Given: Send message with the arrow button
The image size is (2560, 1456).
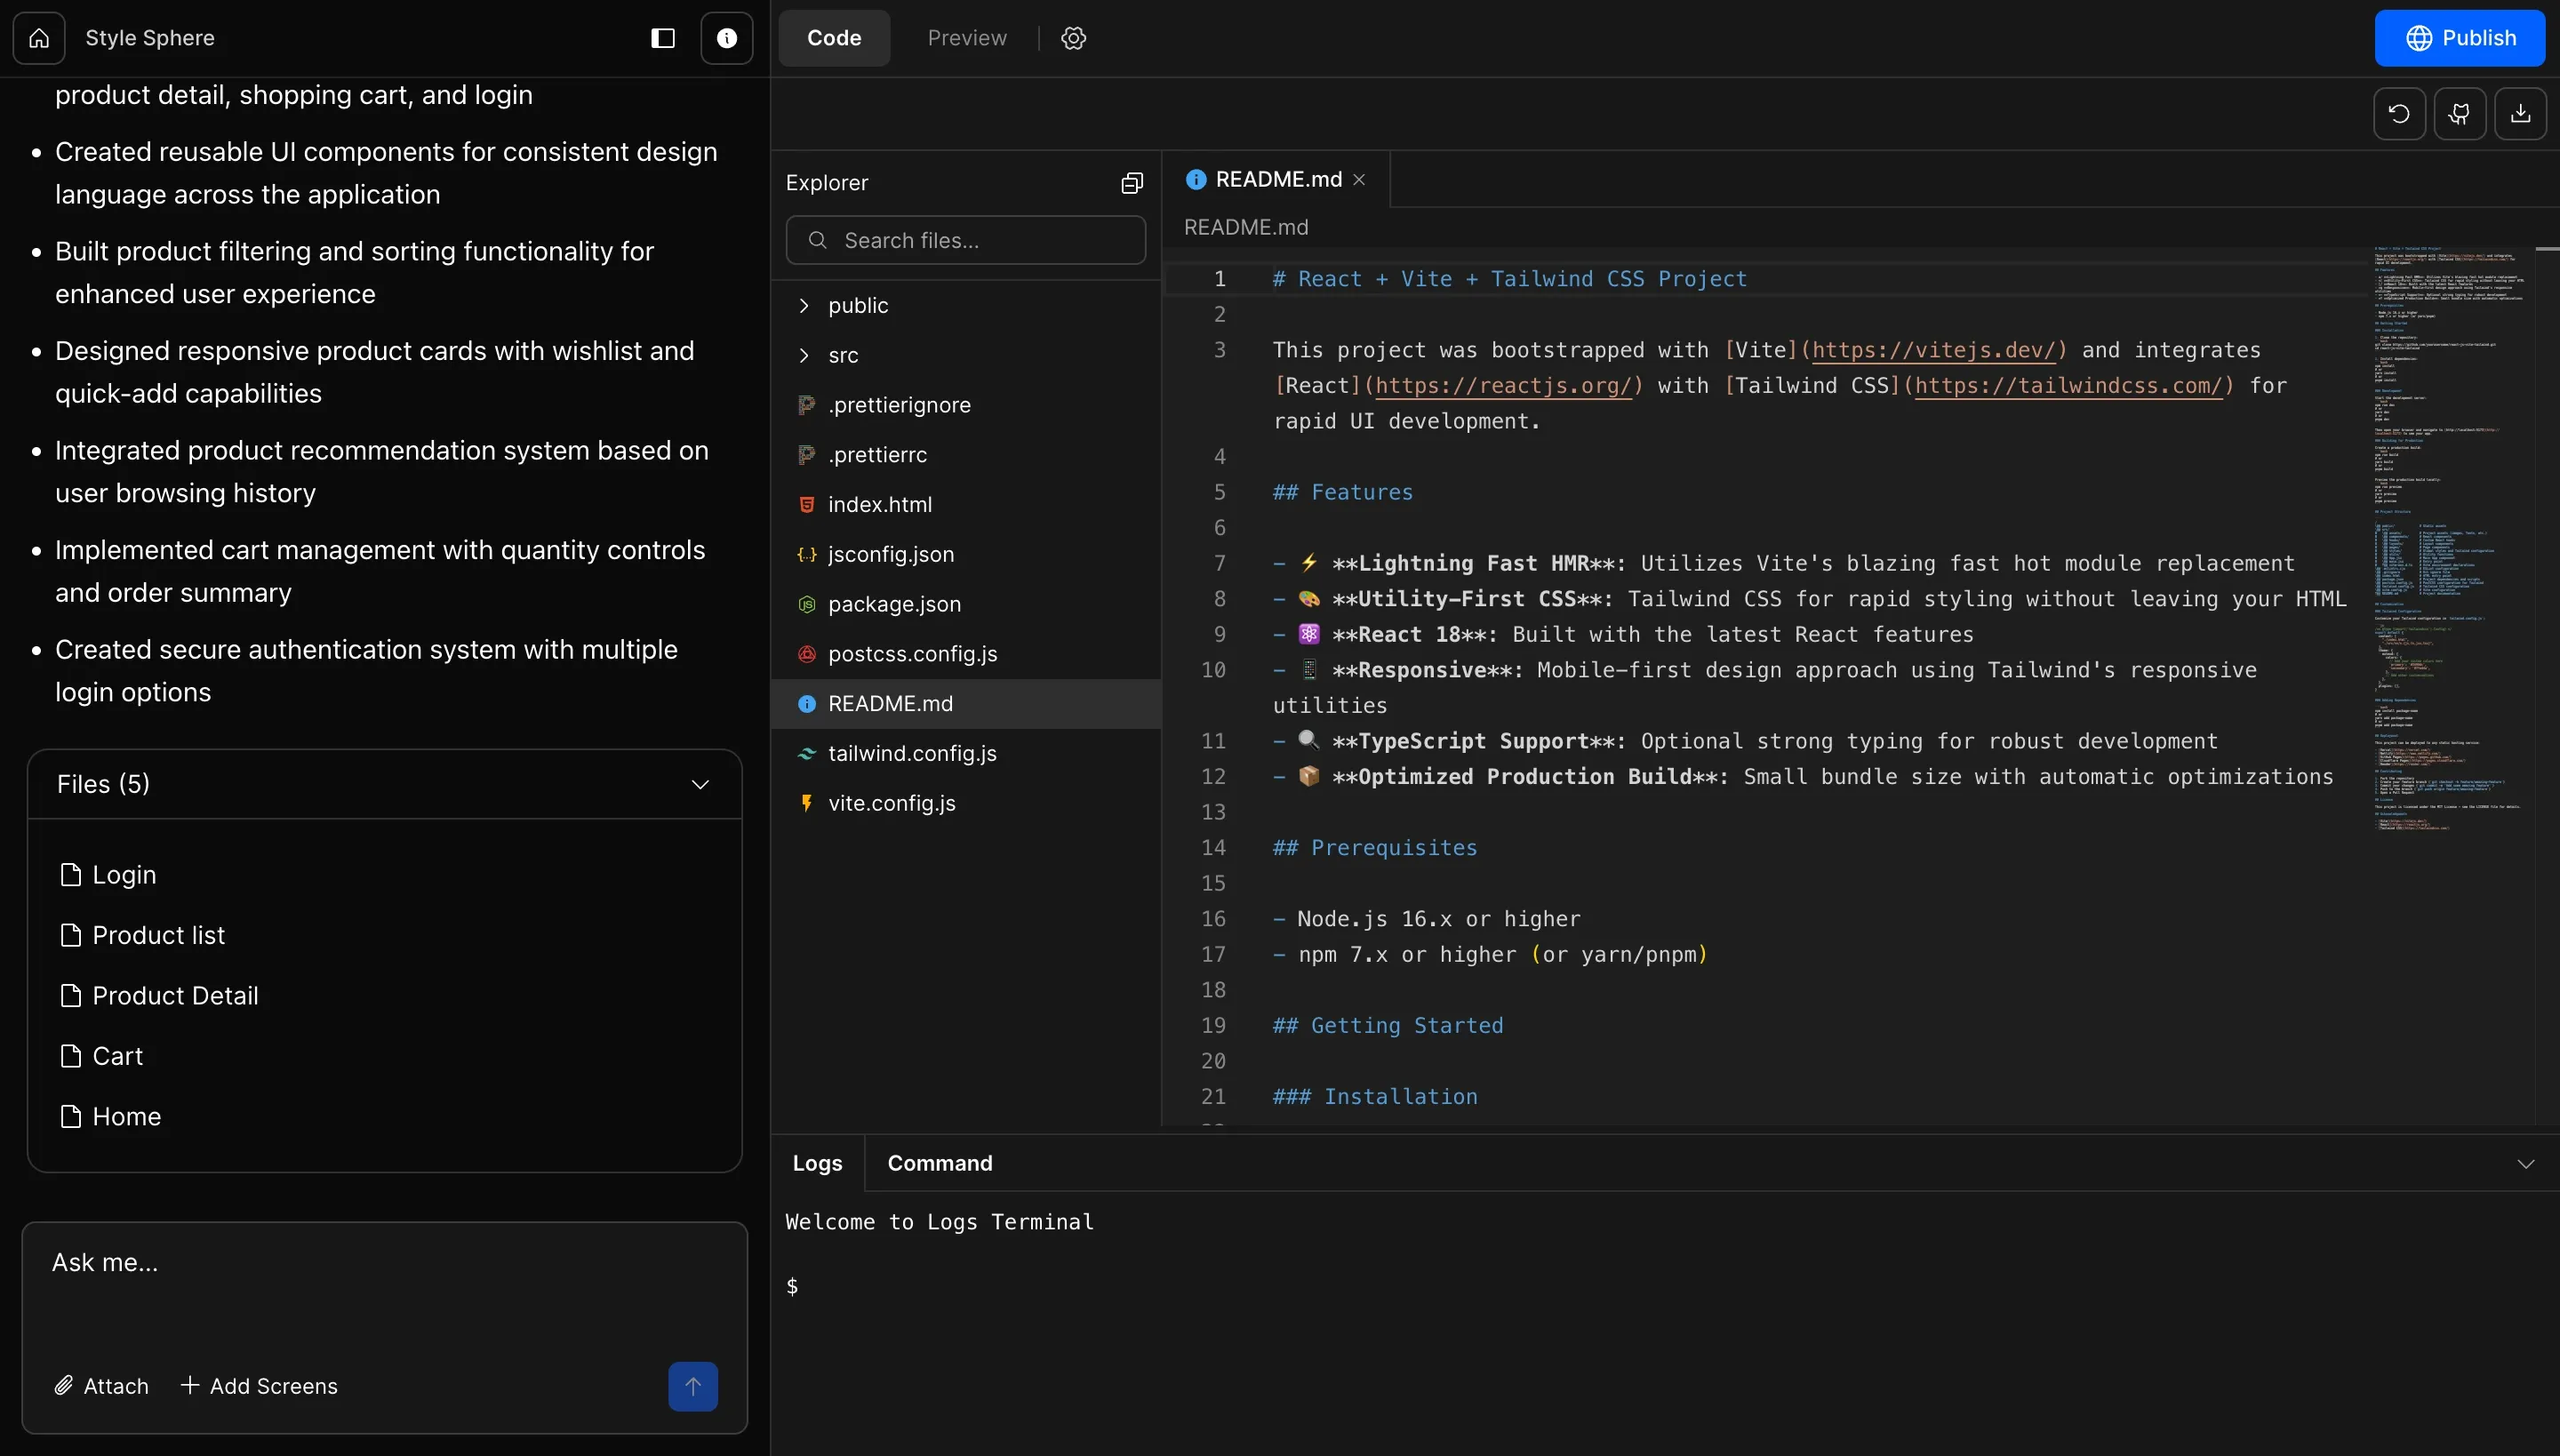Looking at the screenshot, I should click(693, 1386).
